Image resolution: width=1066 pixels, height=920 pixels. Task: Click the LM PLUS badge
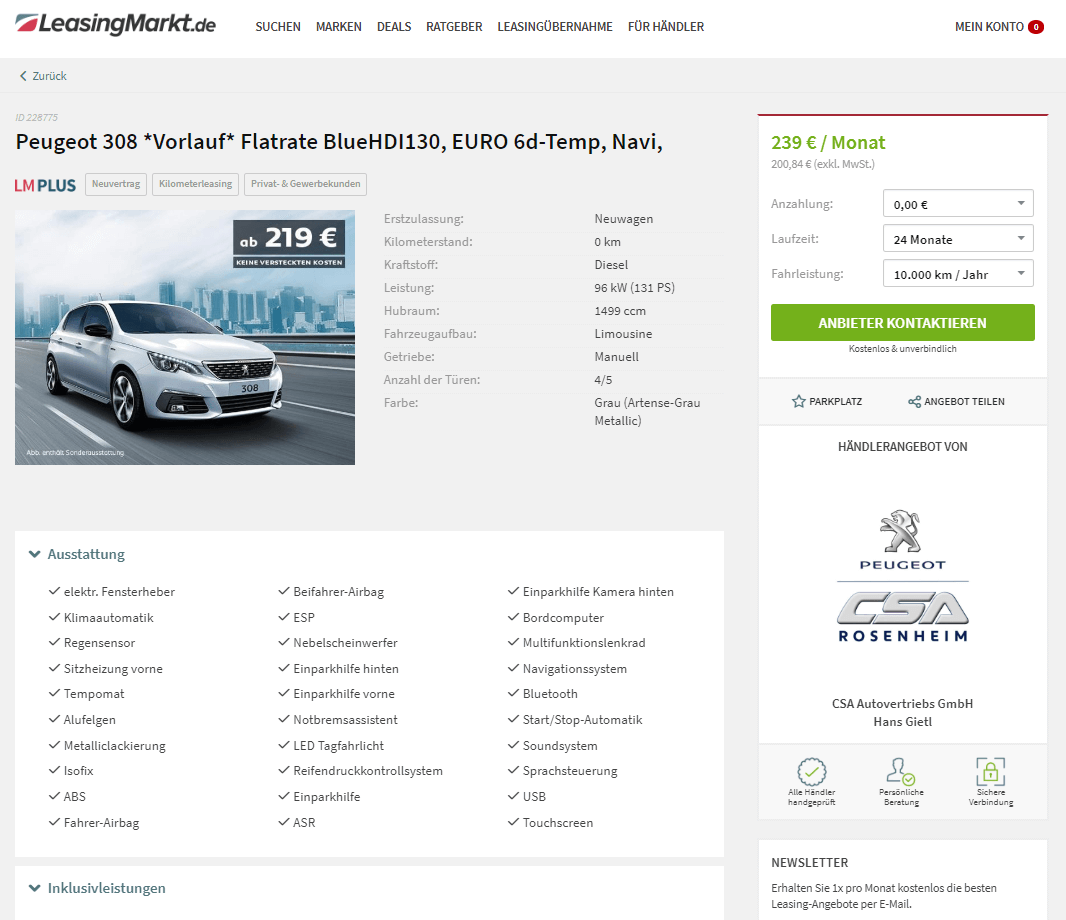point(45,185)
